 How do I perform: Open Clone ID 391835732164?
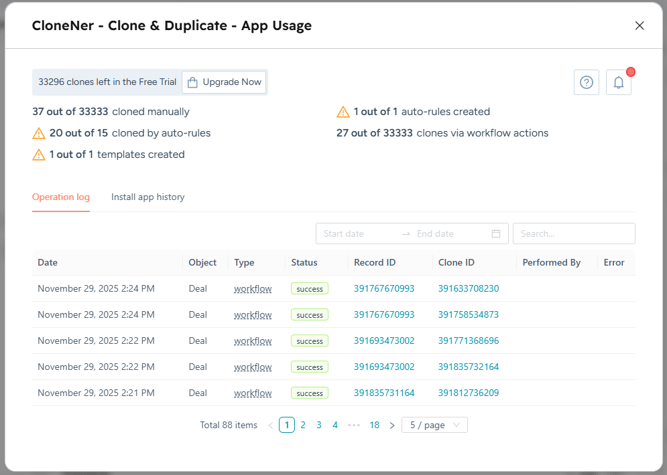(468, 367)
